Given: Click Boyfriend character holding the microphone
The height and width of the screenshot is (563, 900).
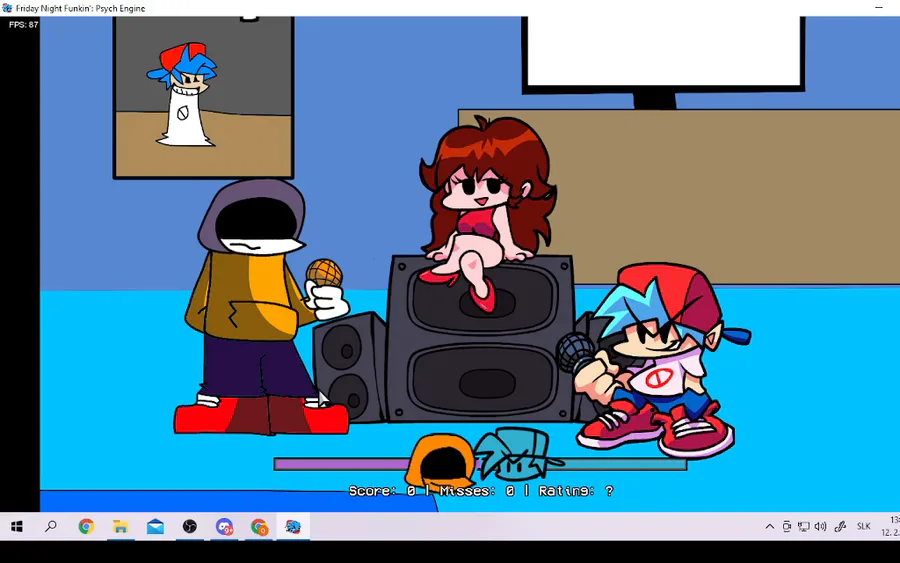Looking at the screenshot, I should (x=654, y=360).
